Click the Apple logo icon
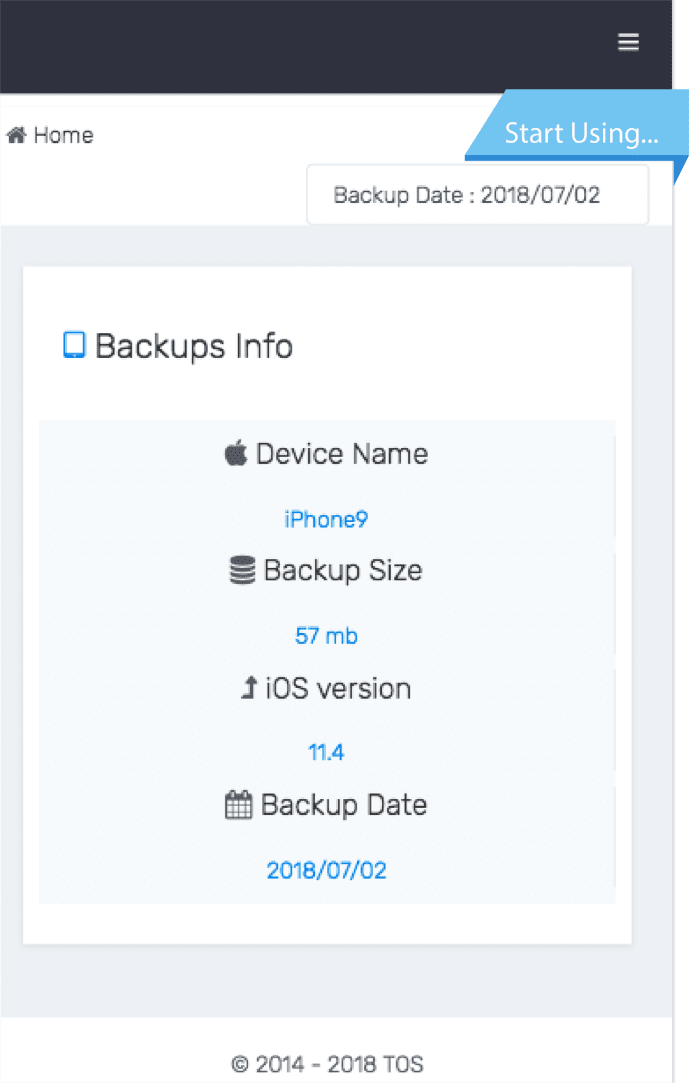 pos(235,454)
